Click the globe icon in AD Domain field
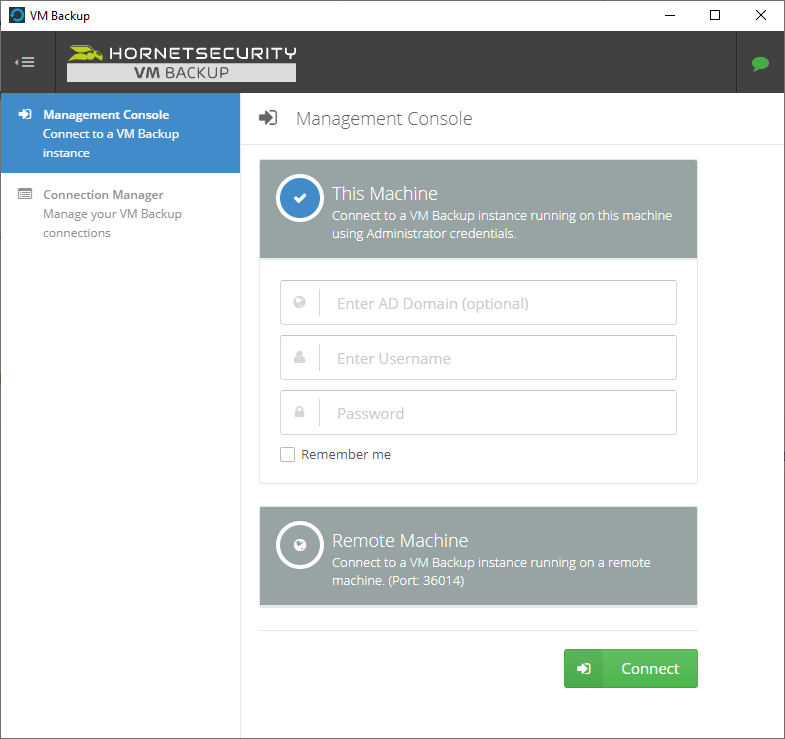The width and height of the screenshot is (785, 739). click(299, 302)
